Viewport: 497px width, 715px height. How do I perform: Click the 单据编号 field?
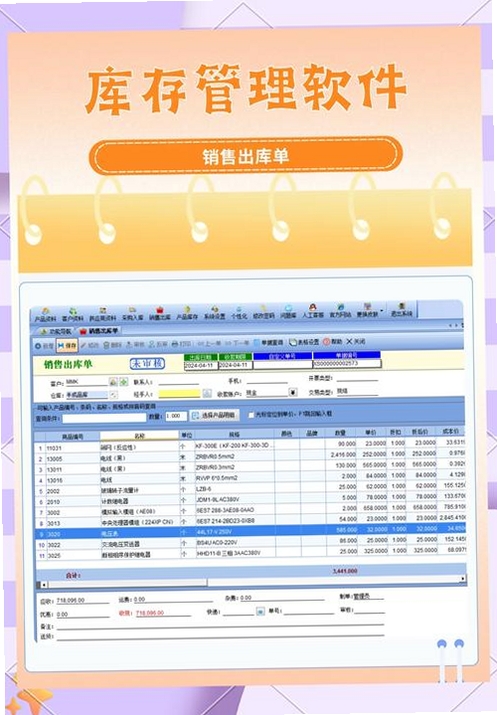[x=347, y=364]
